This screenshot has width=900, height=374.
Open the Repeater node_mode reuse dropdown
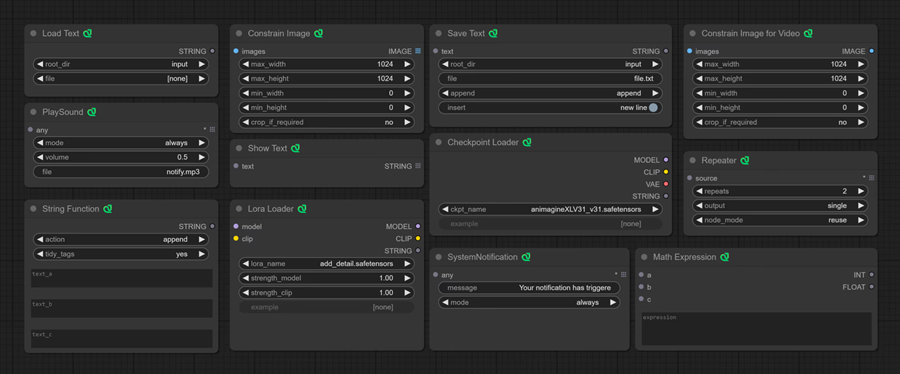(780, 220)
